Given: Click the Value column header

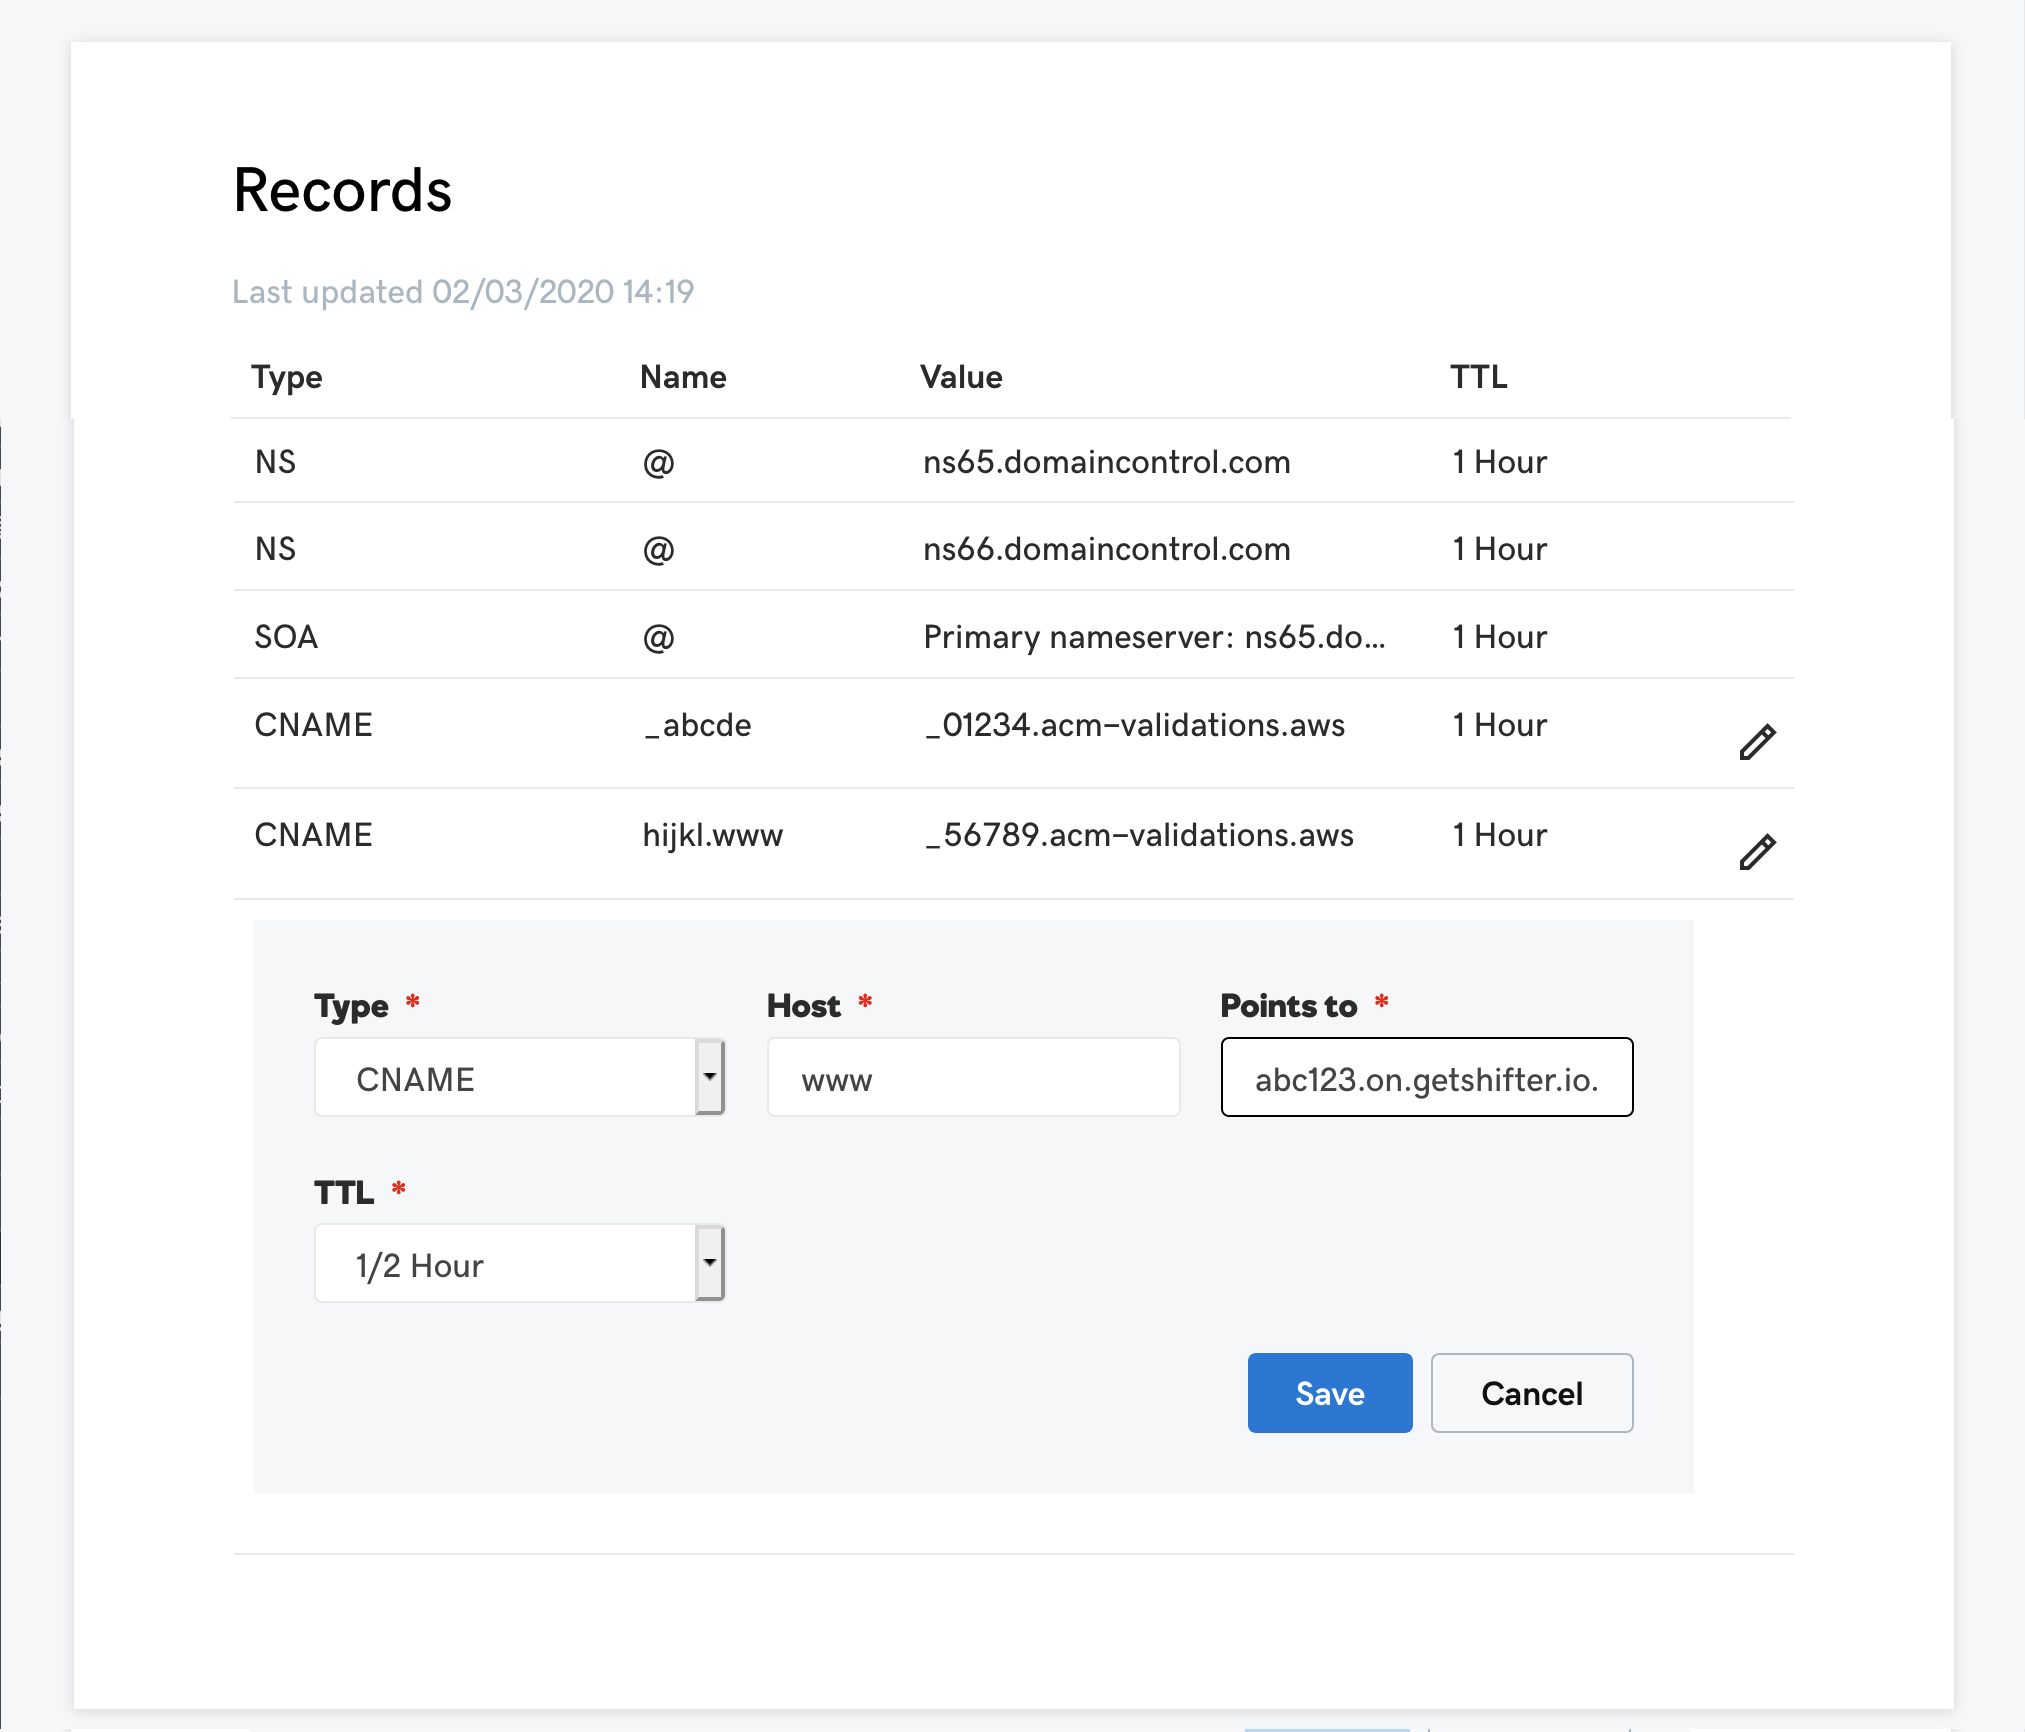Looking at the screenshot, I should pyautogui.click(x=961, y=377).
